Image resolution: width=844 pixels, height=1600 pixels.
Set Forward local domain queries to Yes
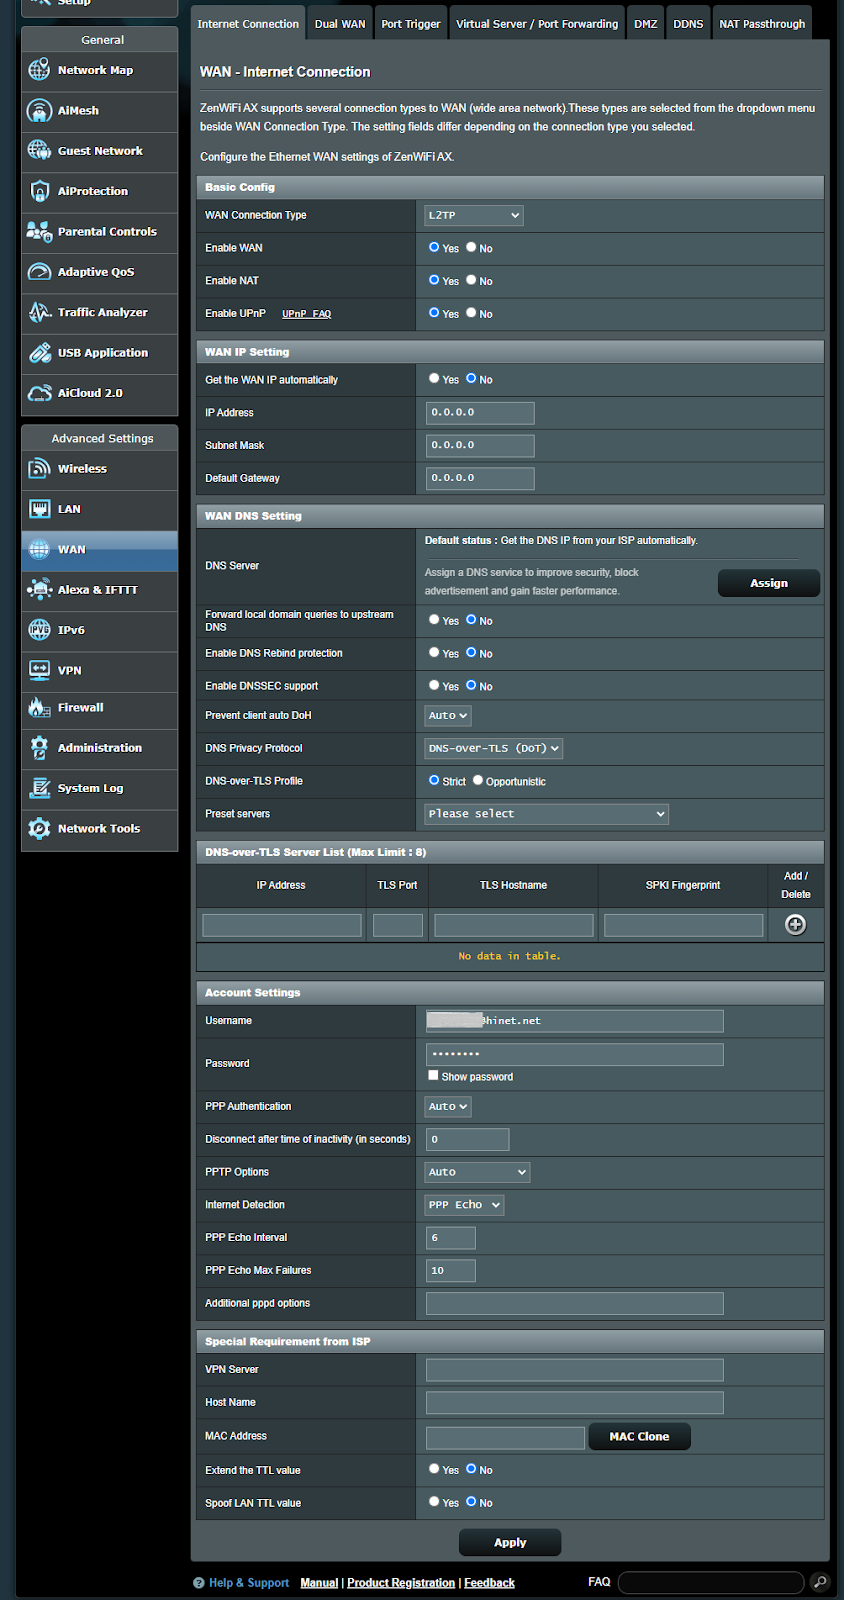(x=434, y=620)
